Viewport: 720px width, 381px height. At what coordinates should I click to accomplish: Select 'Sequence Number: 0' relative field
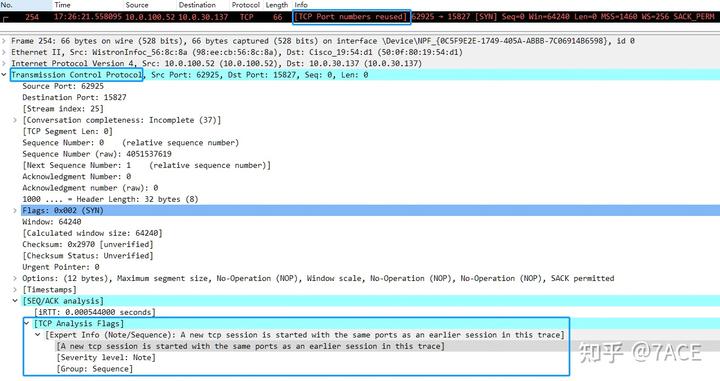(131, 143)
